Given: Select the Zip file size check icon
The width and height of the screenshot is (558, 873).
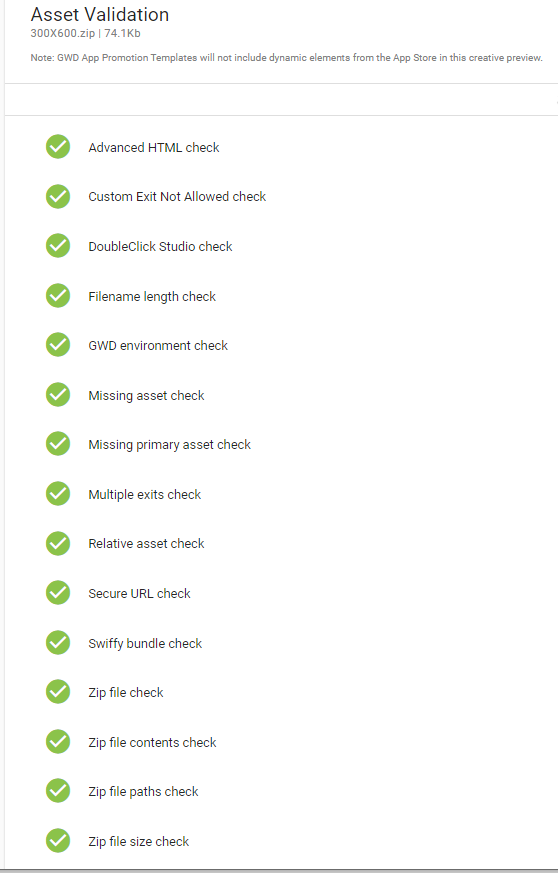Looking at the screenshot, I should [58, 841].
